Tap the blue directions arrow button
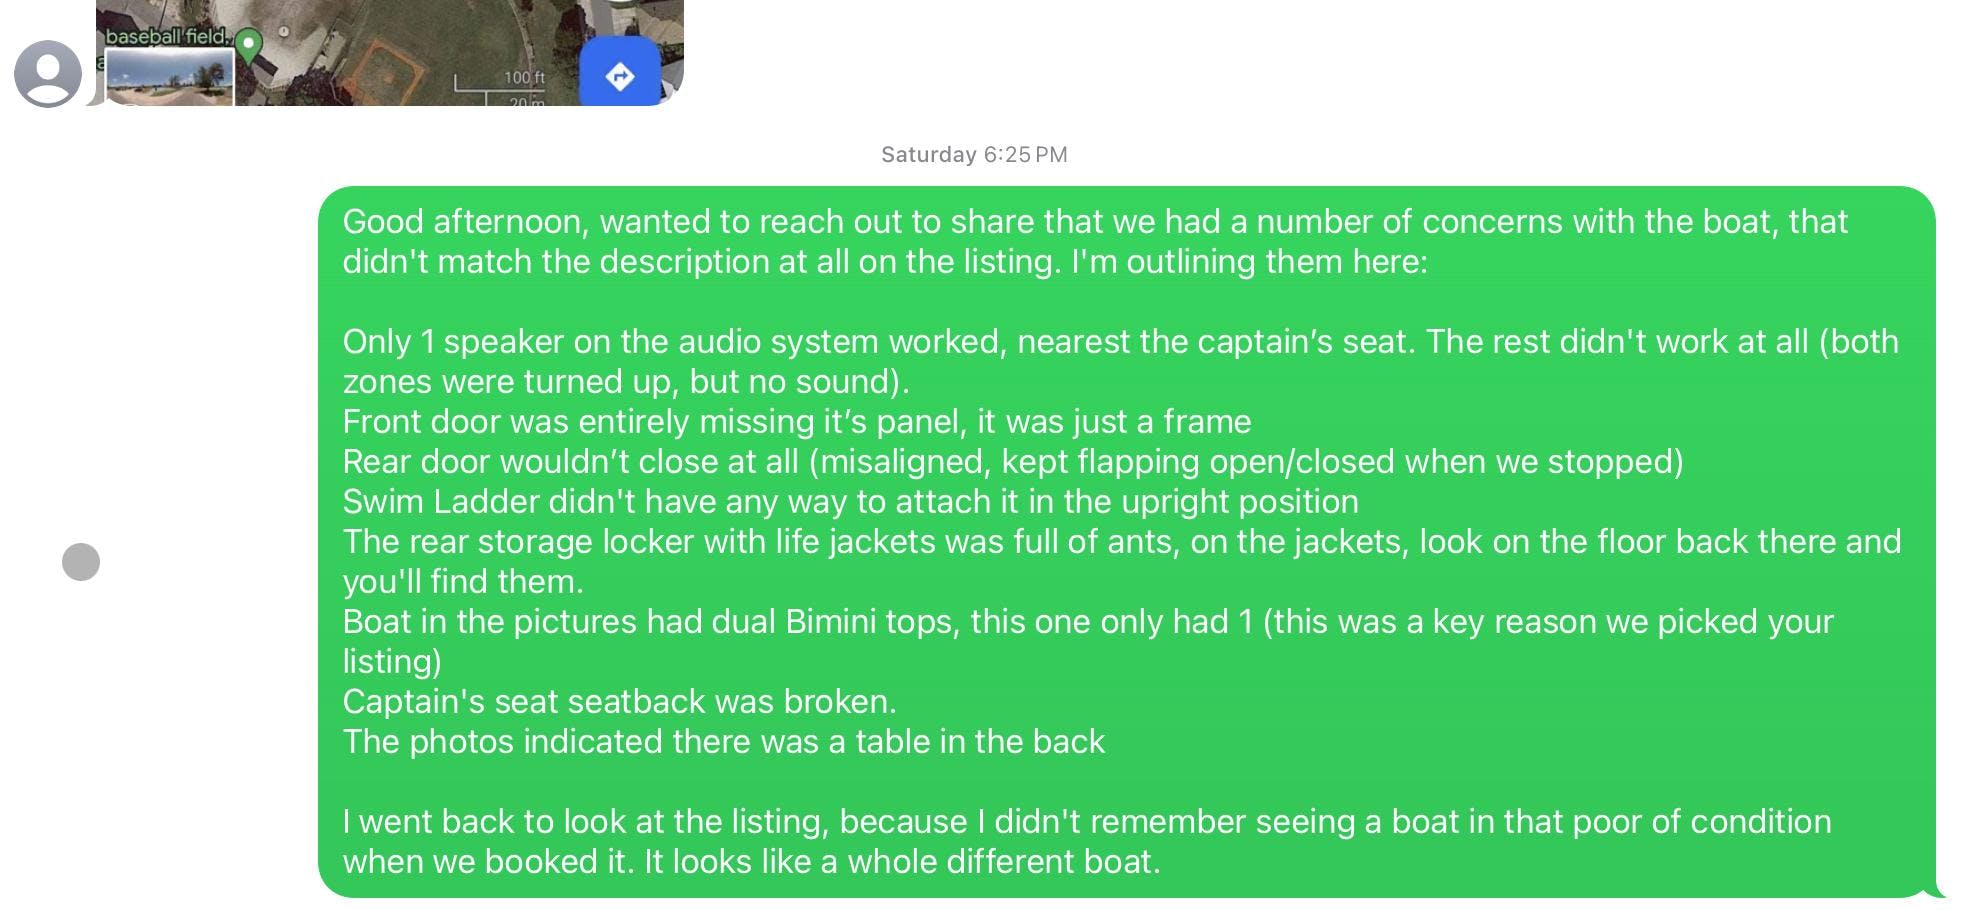This screenshot has width=1976, height=910. (x=620, y=74)
